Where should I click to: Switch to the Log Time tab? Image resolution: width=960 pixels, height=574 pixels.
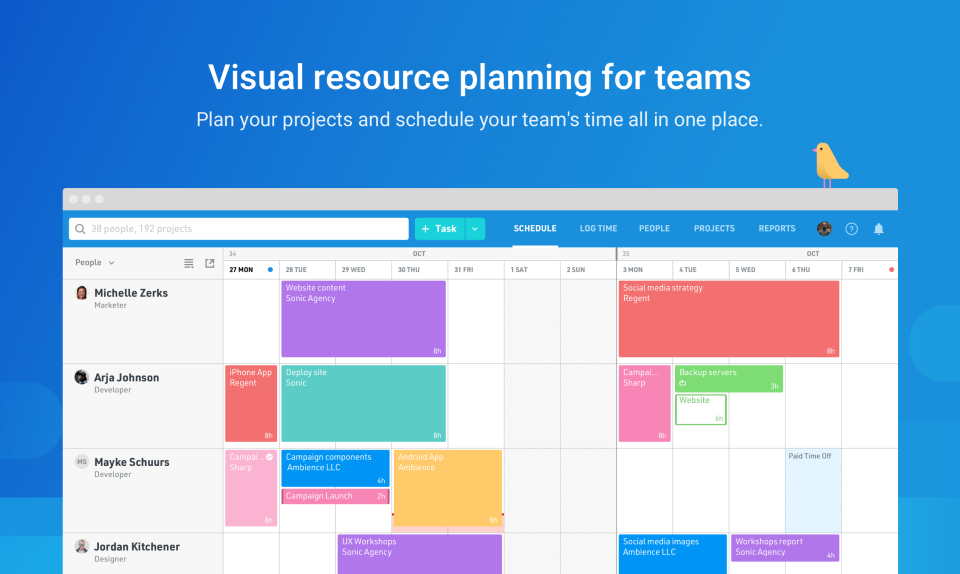598,229
